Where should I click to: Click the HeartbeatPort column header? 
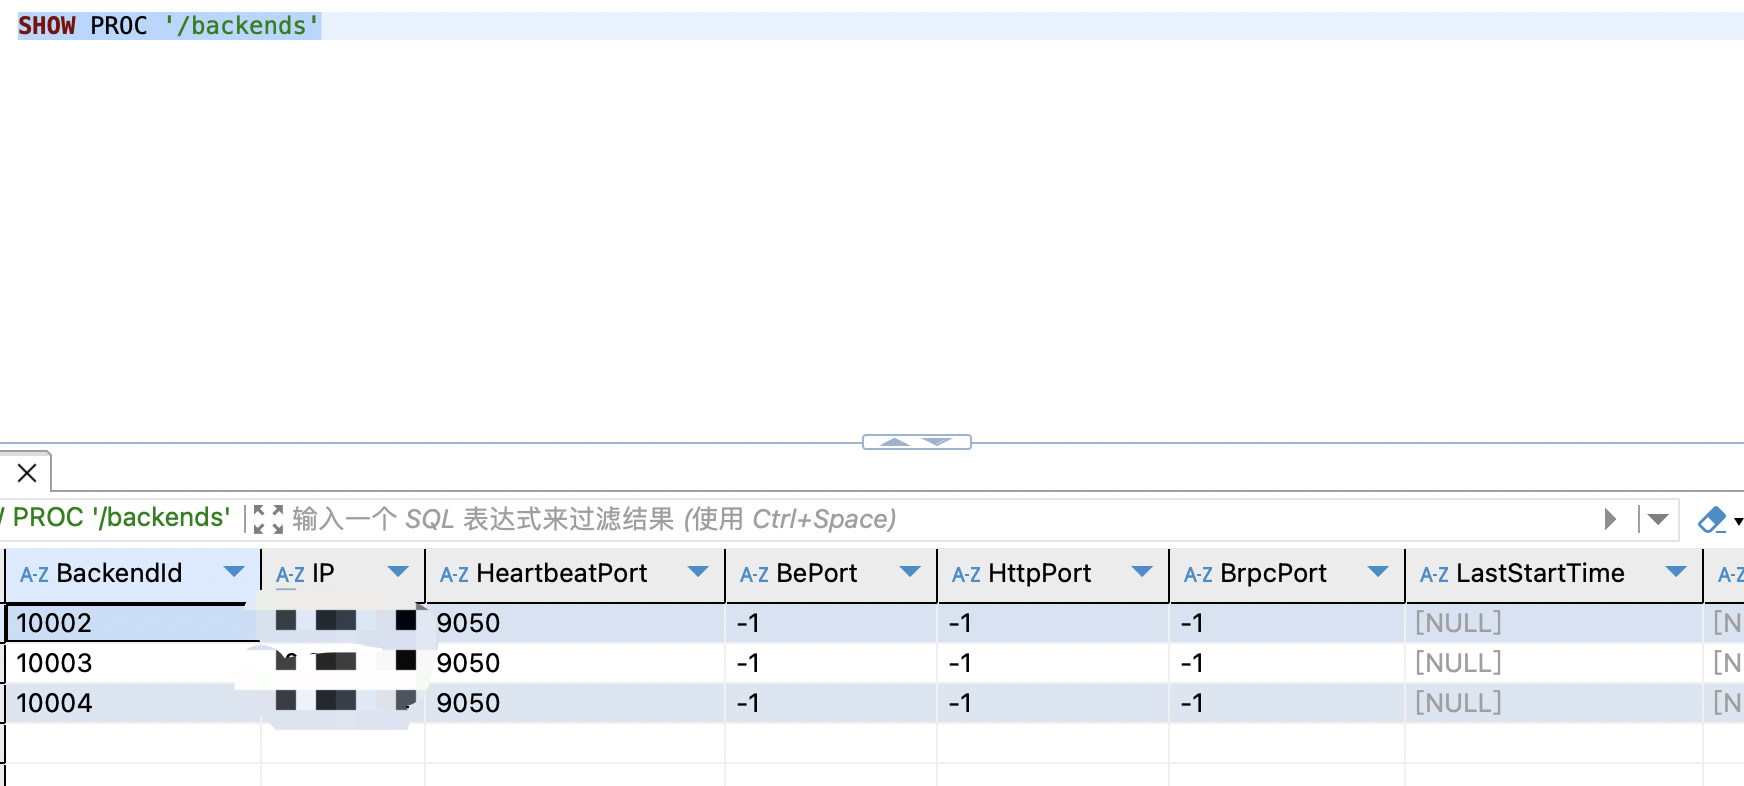coord(562,573)
